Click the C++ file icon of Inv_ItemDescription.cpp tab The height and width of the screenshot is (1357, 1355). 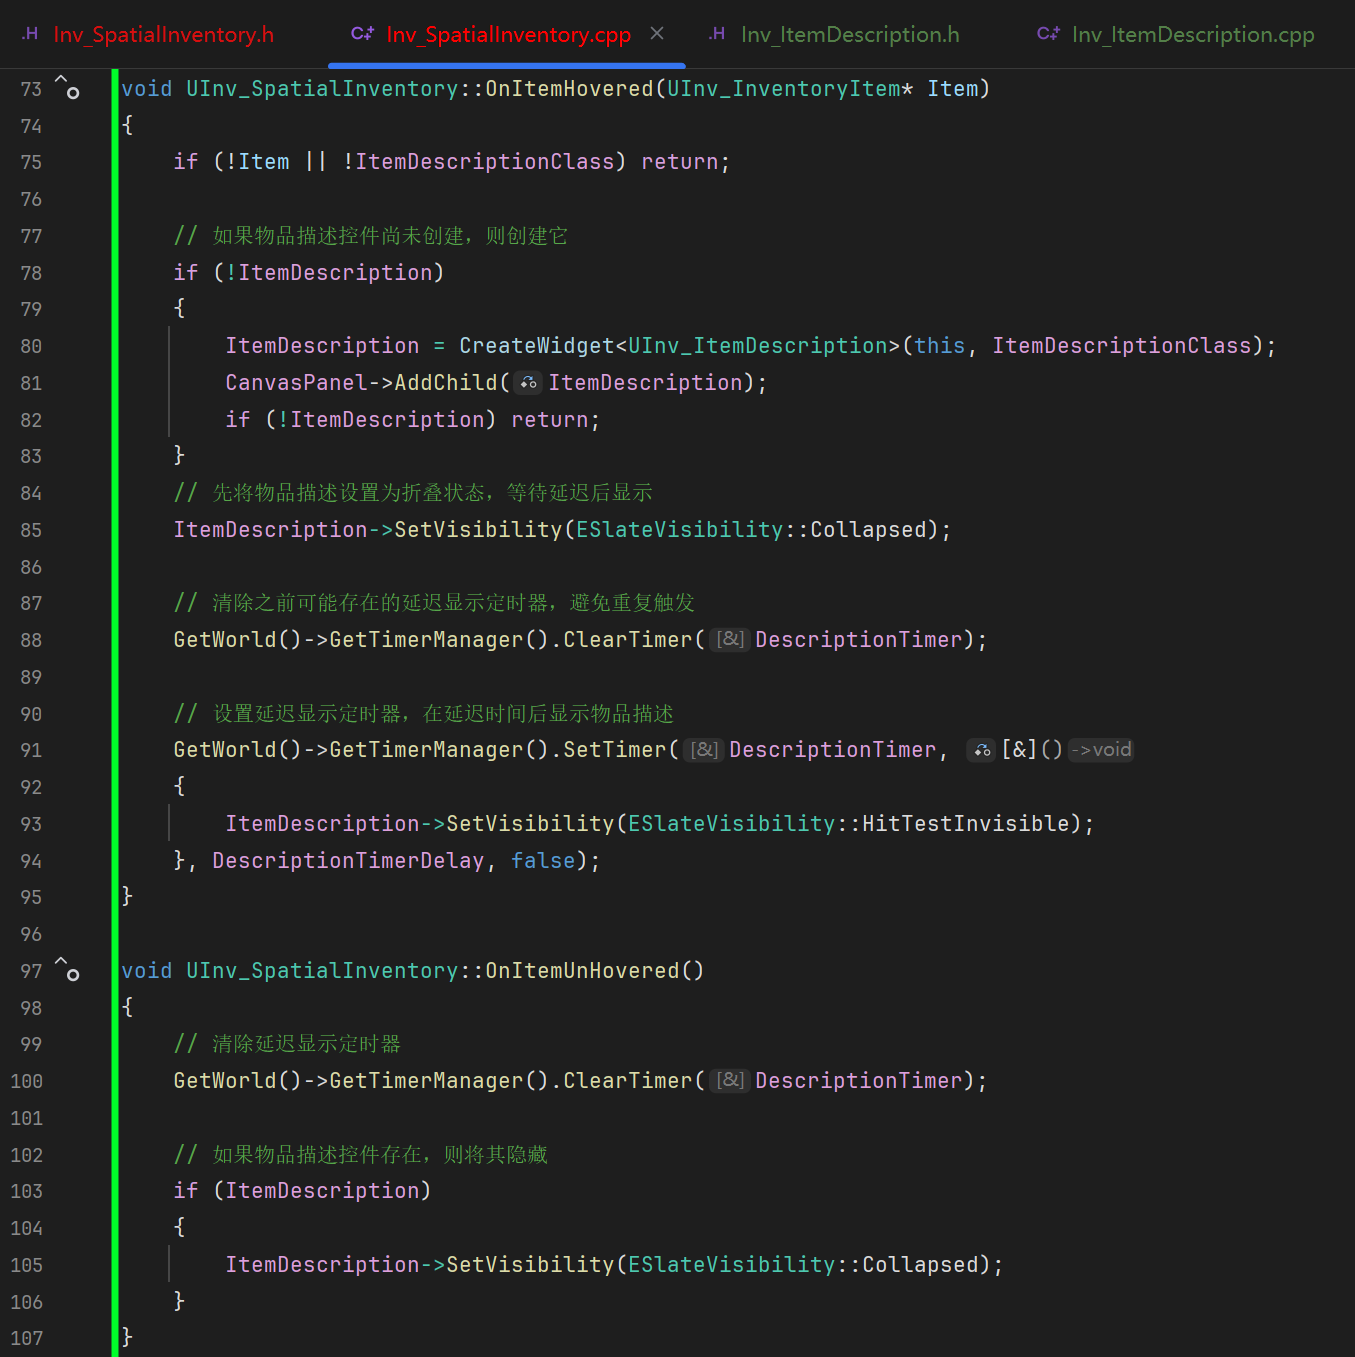[1048, 34]
